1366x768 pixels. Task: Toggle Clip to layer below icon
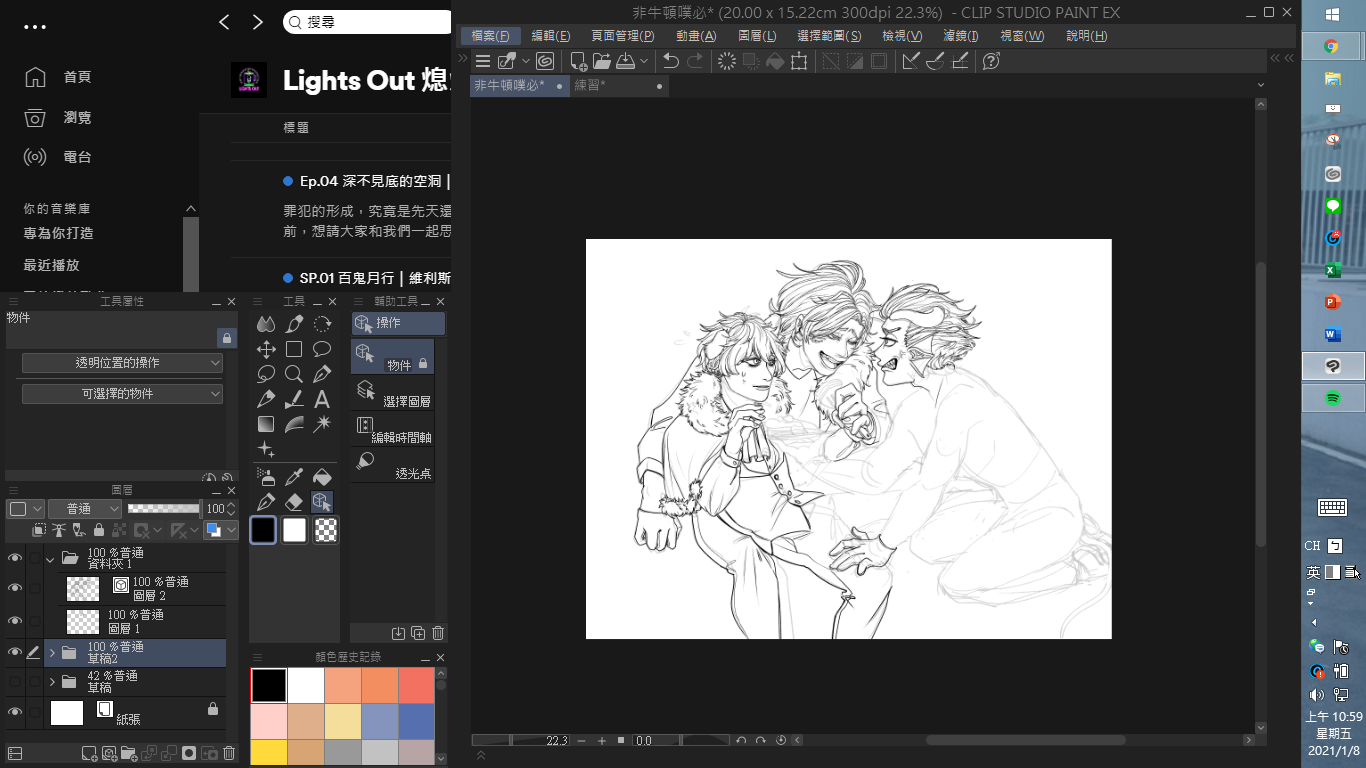point(39,530)
